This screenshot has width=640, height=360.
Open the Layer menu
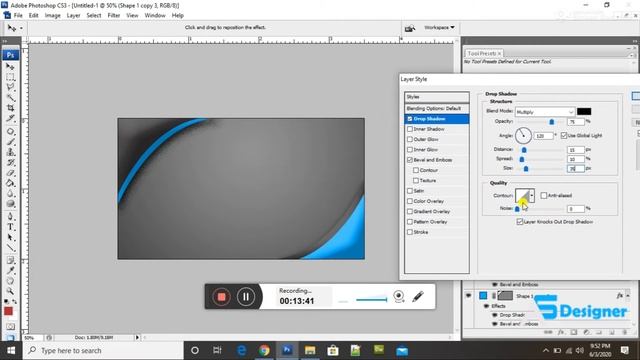[73, 15]
